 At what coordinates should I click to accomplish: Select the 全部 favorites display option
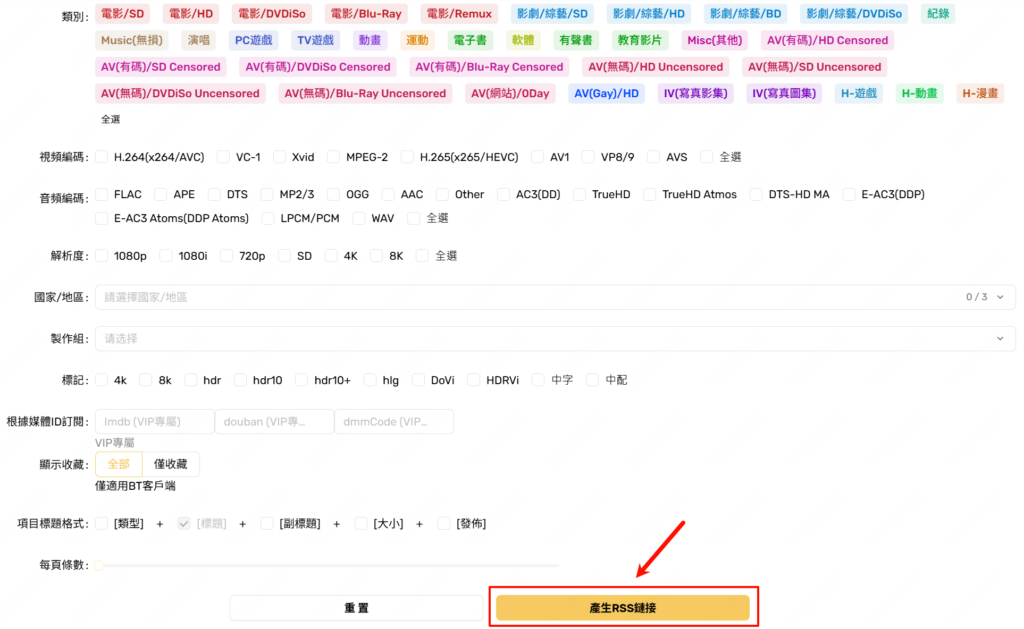118,464
